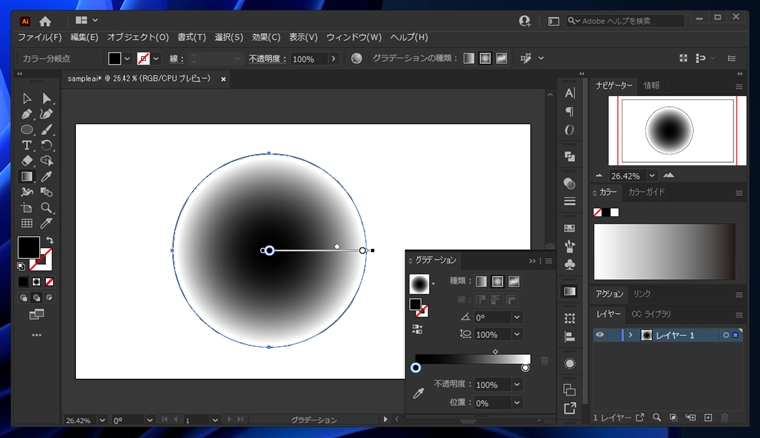Select the Shape Builder tool

tap(47, 161)
